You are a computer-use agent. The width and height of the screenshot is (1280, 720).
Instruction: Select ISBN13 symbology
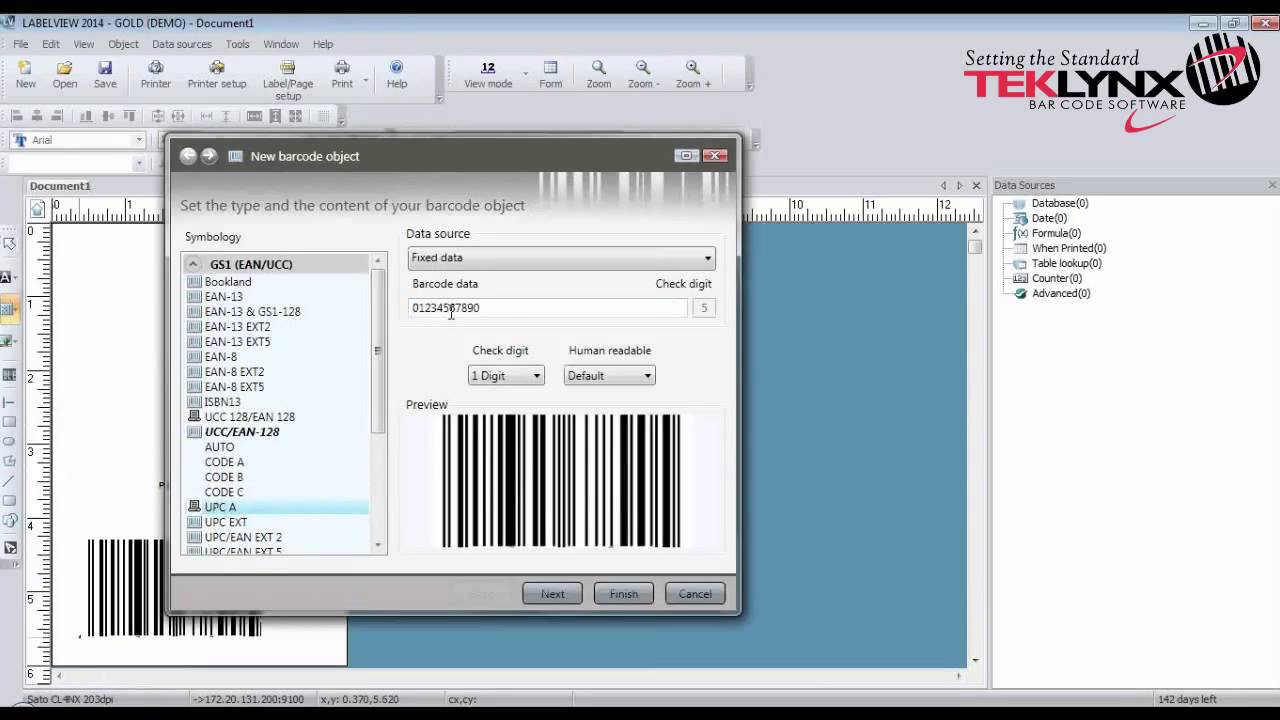(x=222, y=402)
